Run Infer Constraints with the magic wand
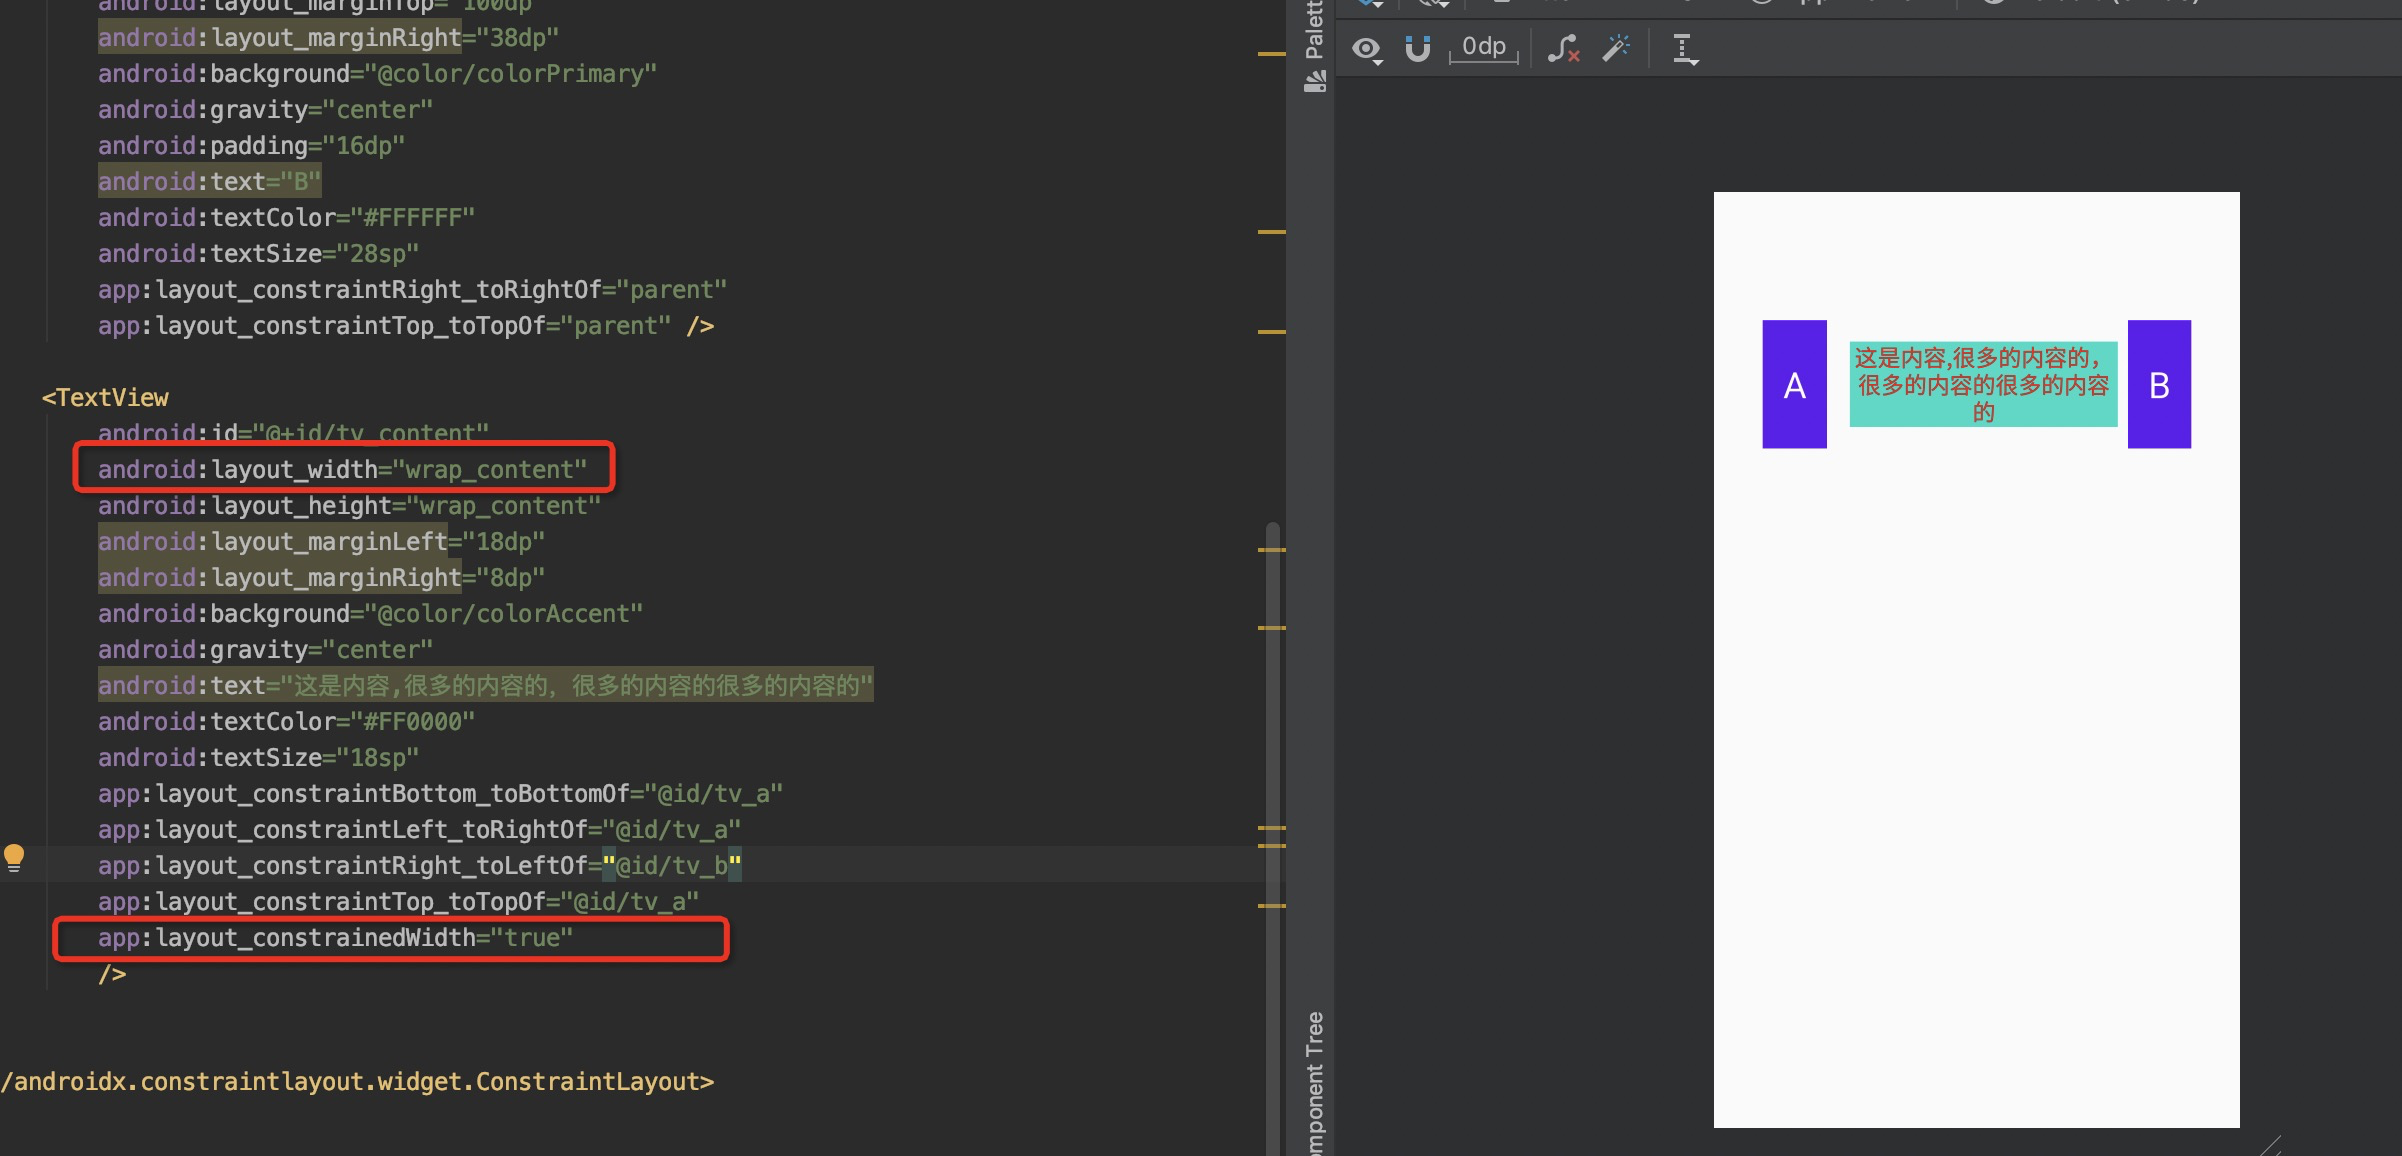Viewport: 2402px width, 1156px height. [1616, 47]
